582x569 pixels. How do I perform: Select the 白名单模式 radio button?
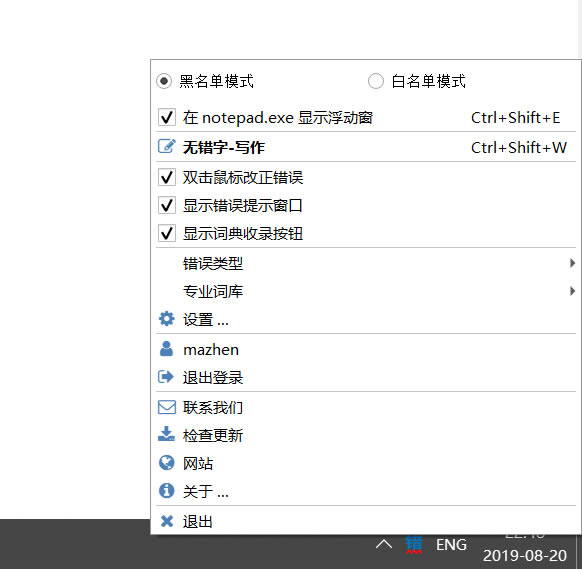tap(376, 81)
